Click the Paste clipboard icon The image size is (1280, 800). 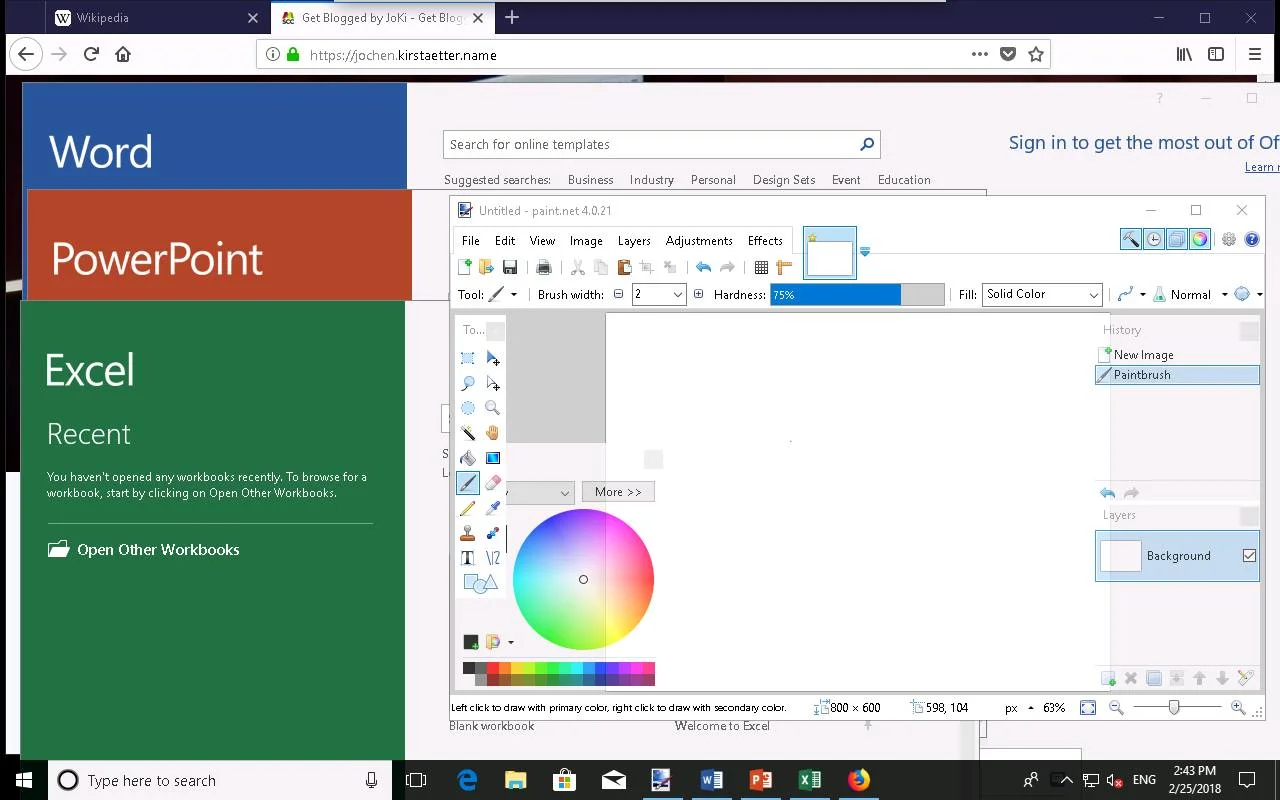[x=624, y=267]
